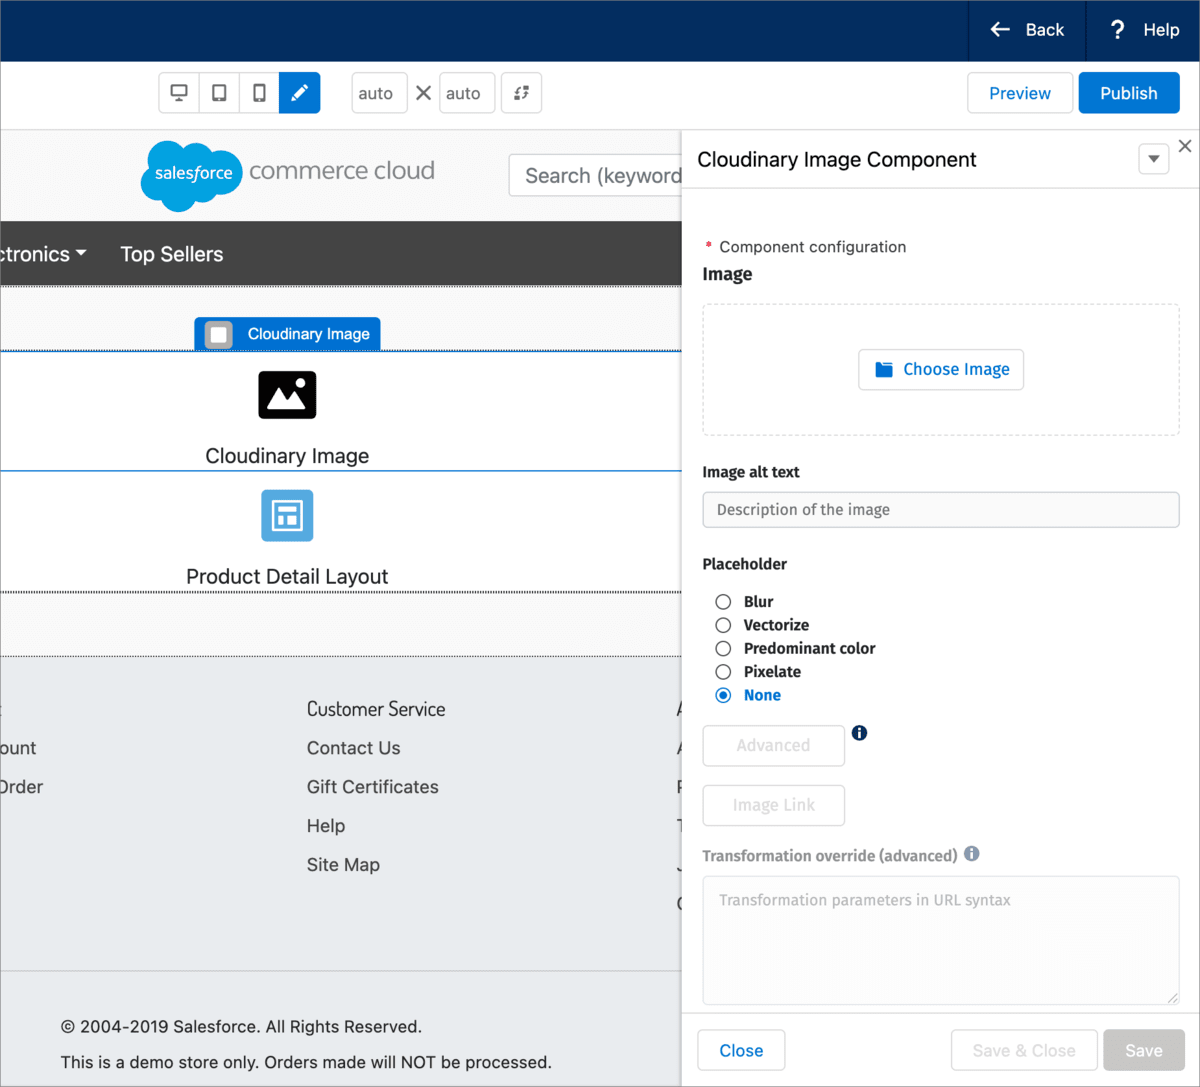
Task: Click info icon next to Transformation override
Action: coord(971,854)
